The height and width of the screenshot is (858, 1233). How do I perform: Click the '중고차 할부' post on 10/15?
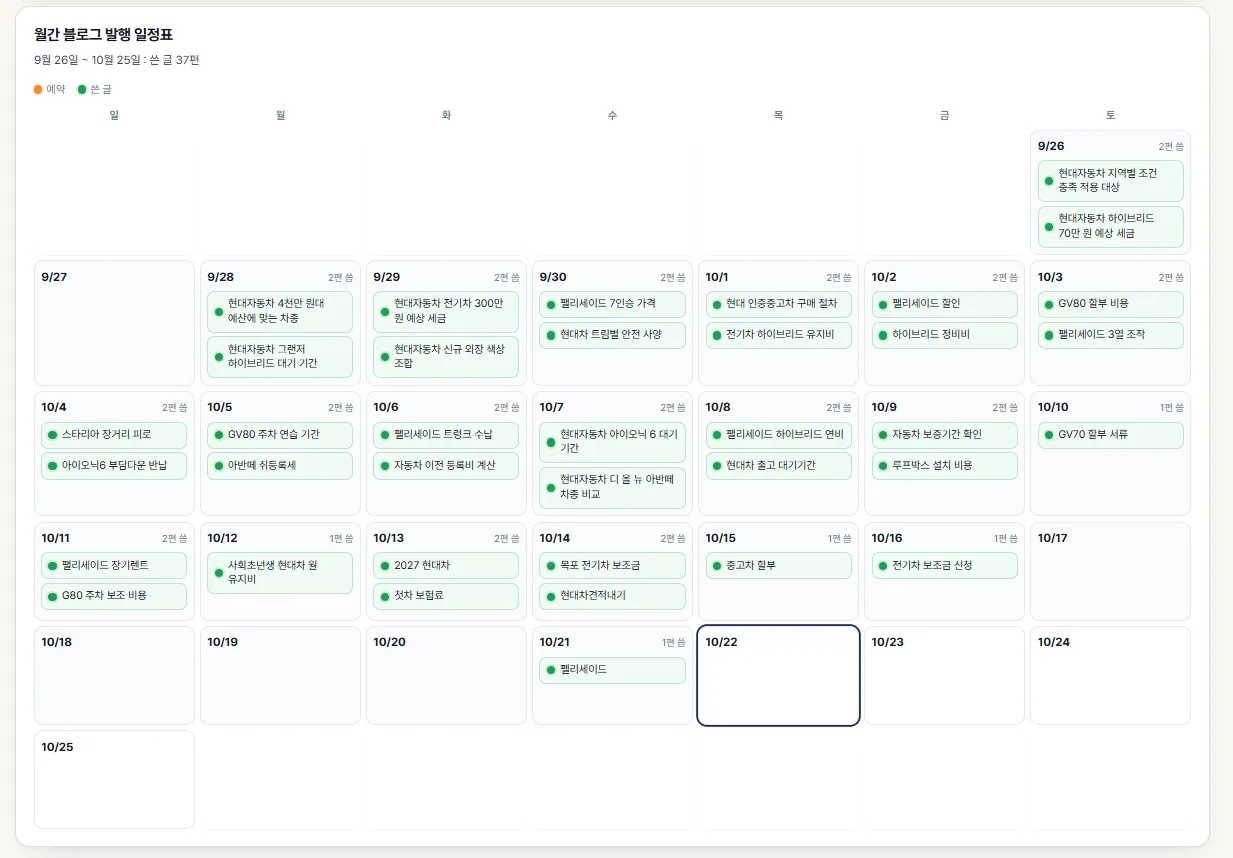coord(778,566)
